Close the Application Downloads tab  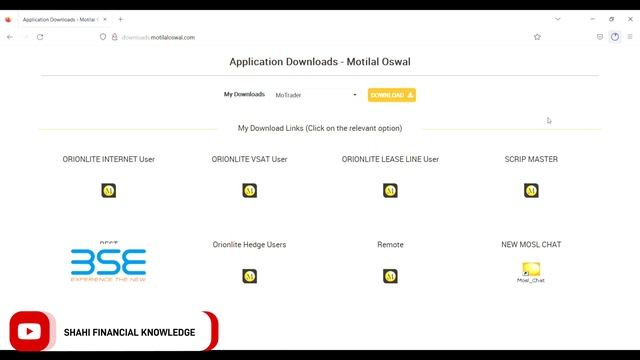click(x=105, y=20)
